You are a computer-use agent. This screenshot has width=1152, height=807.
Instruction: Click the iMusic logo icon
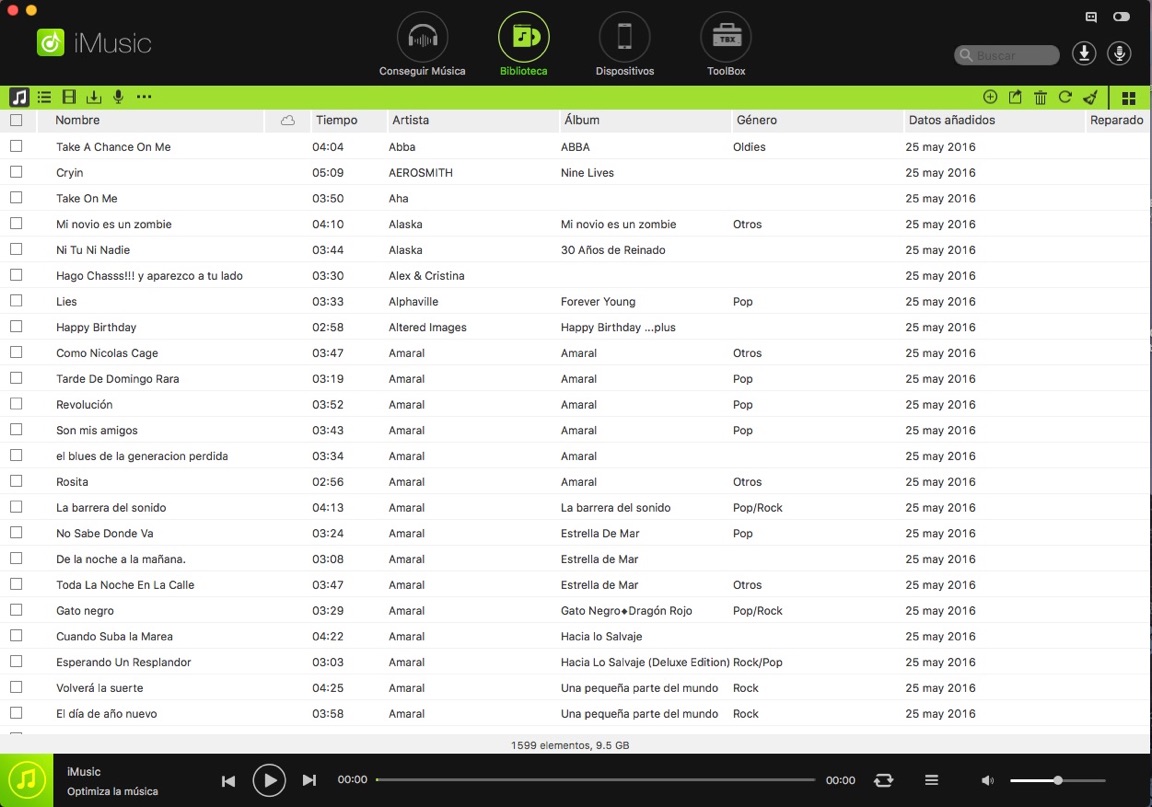click(51, 43)
